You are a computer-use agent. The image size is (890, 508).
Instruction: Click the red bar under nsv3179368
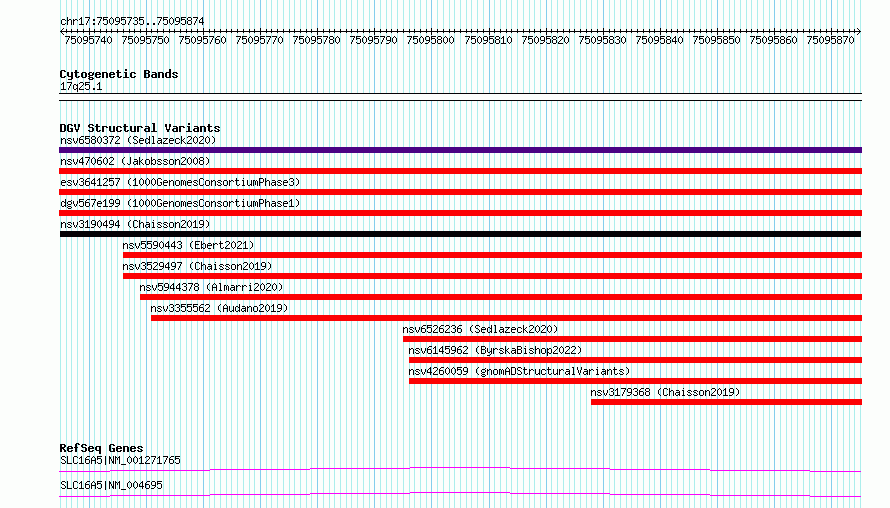tap(727, 402)
